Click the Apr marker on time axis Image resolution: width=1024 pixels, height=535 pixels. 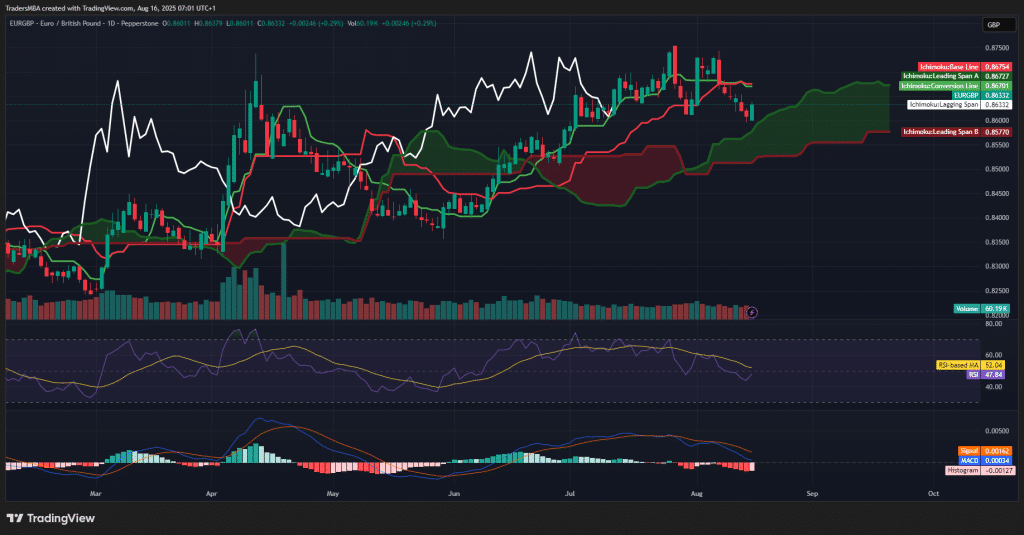pyautogui.click(x=212, y=493)
